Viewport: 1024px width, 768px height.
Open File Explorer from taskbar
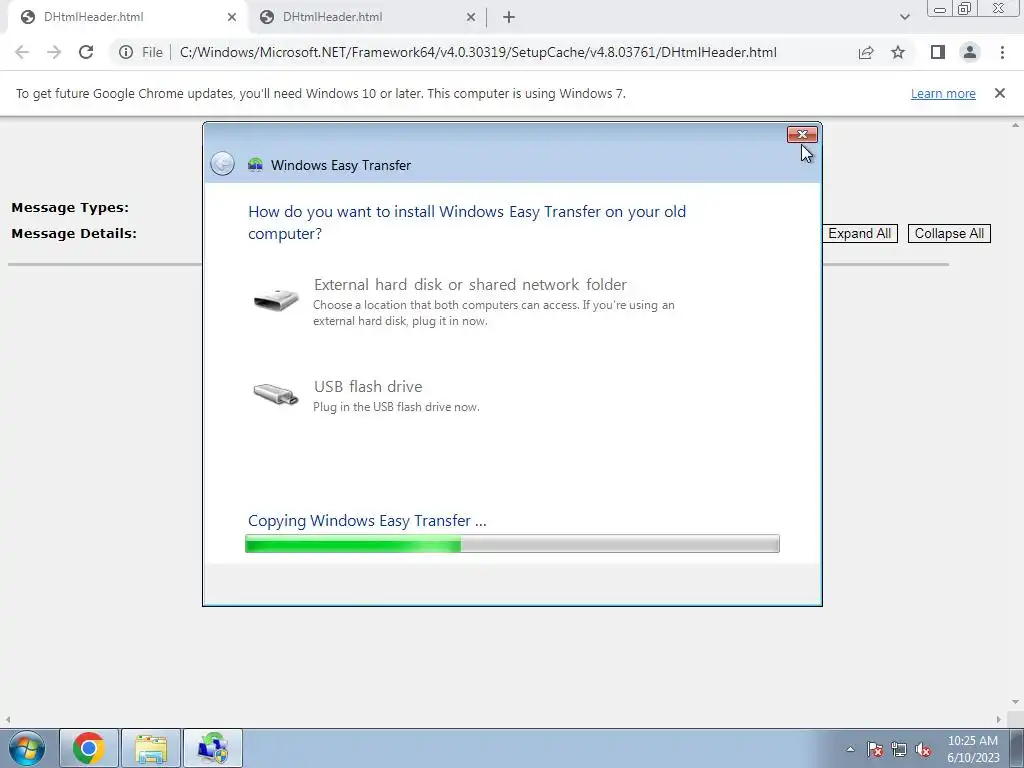click(x=151, y=748)
